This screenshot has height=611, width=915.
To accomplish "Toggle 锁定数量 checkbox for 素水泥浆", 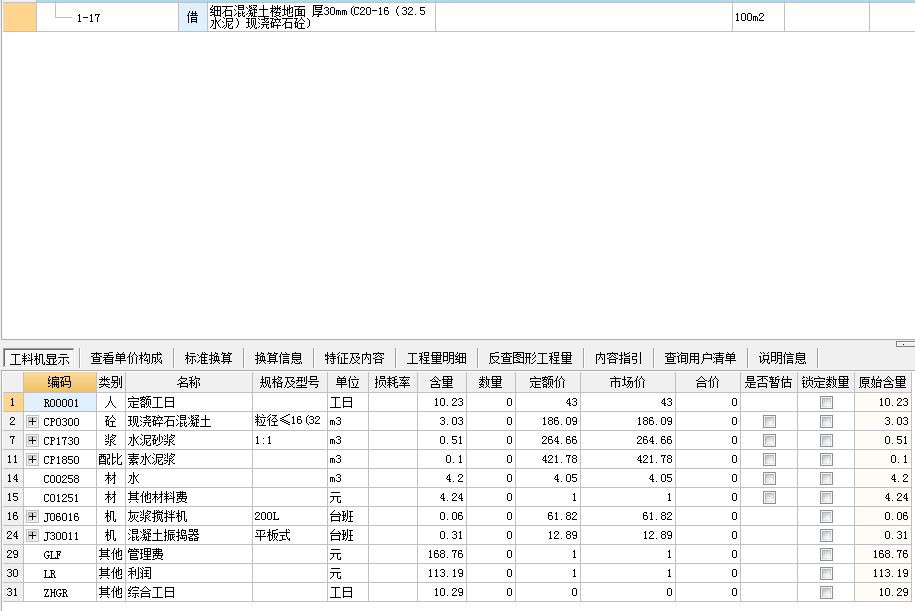I will click(826, 459).
